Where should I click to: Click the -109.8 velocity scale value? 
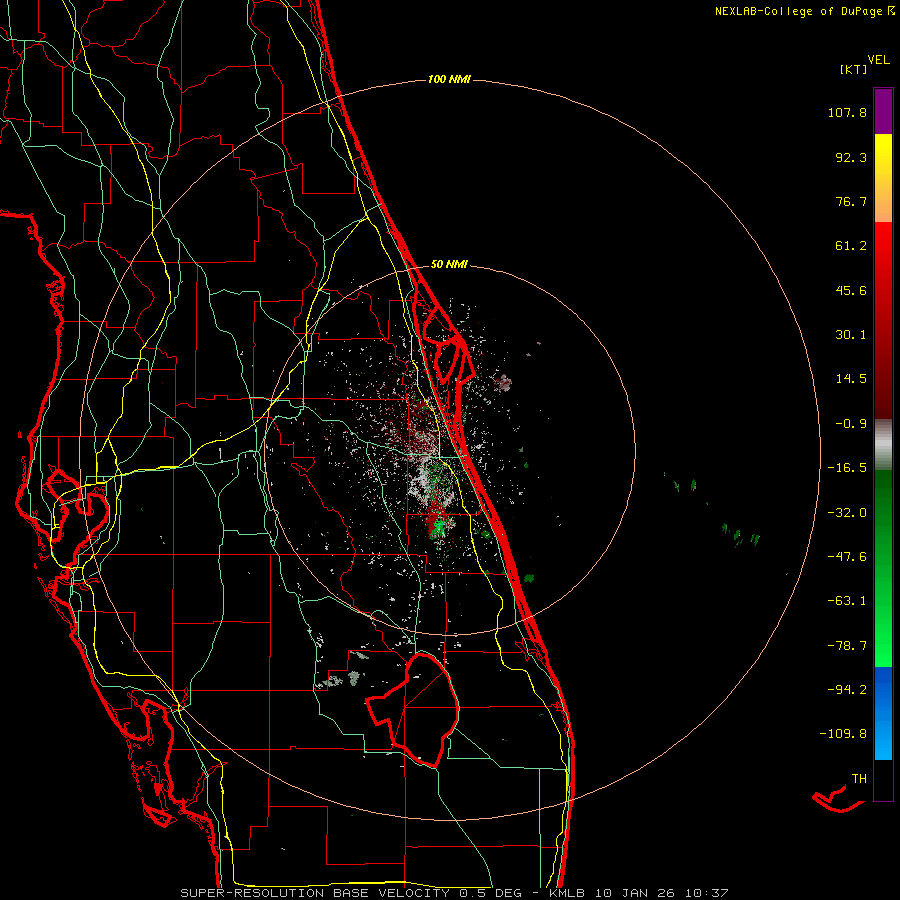[x=843, y=734]
